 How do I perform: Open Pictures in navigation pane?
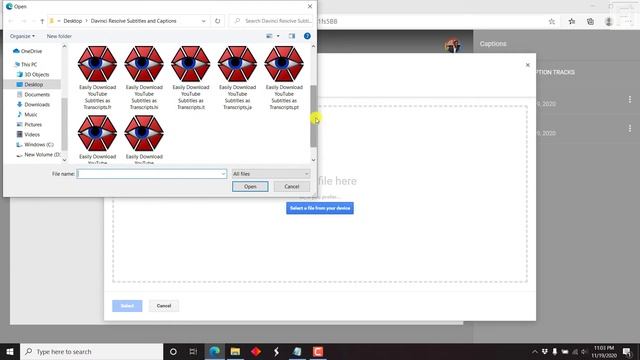click(x=33, y=124)
